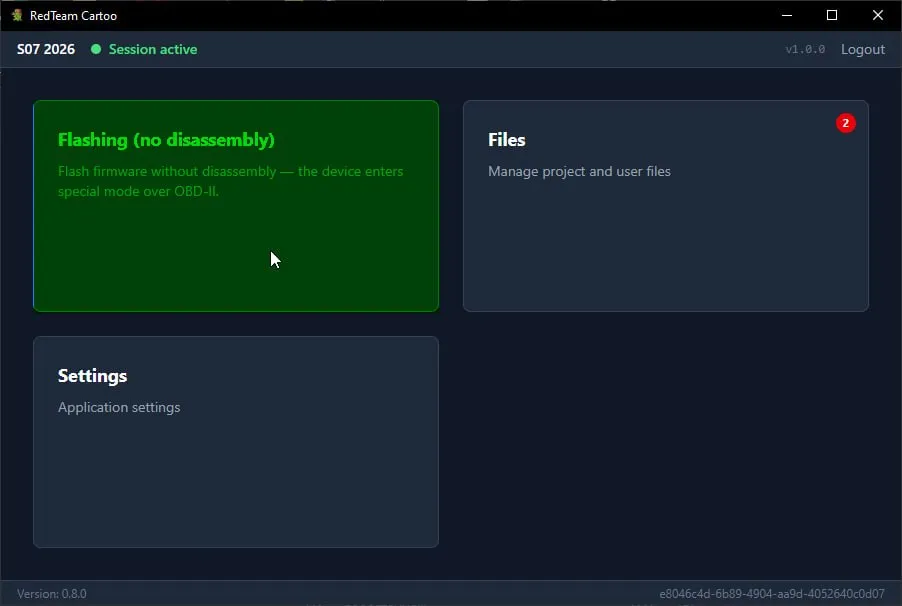902x606 pixels.
Task: Click the 'RedTeam Cartoo' window title
Action: tap(73, 16)
